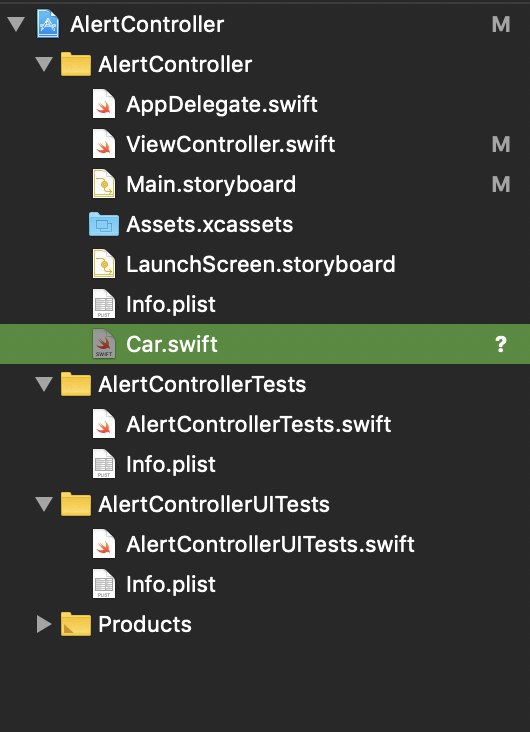Open Info.plist in the AlertController group

click(171, 304)
